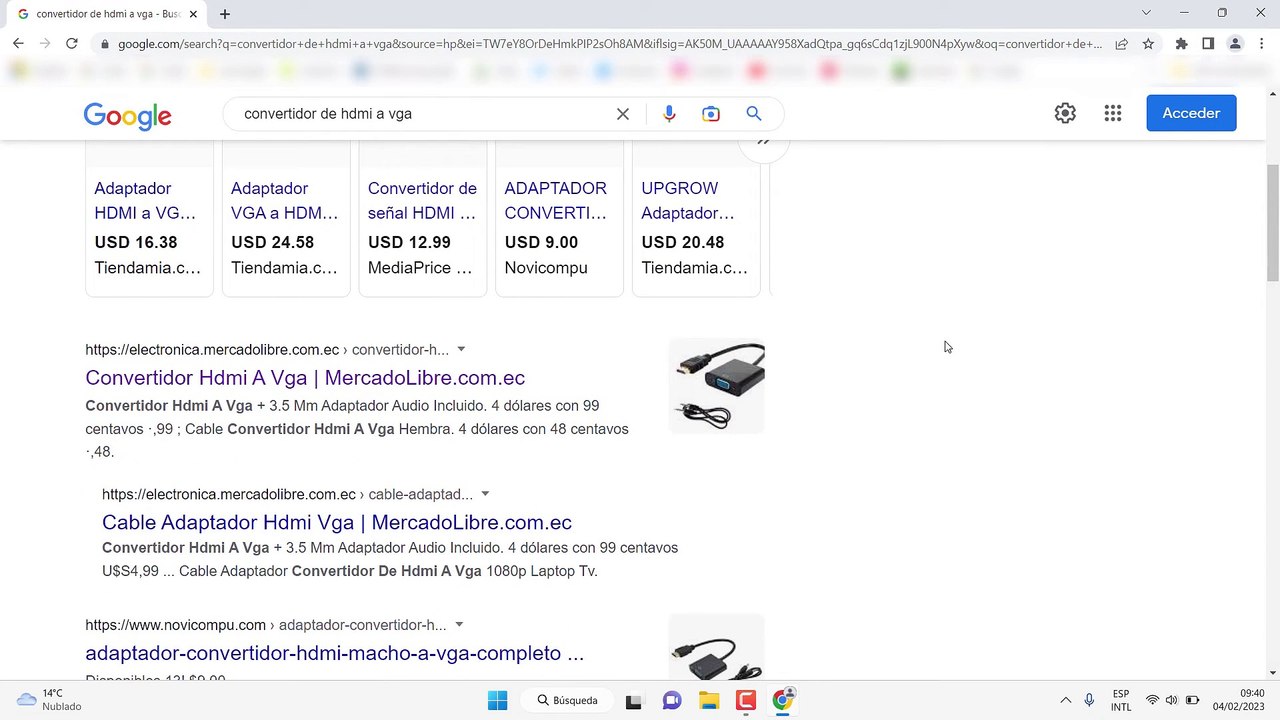Open the chat app on the taskbar
1280x720 pixels.
pyautogui.click(x=671, y=700)
